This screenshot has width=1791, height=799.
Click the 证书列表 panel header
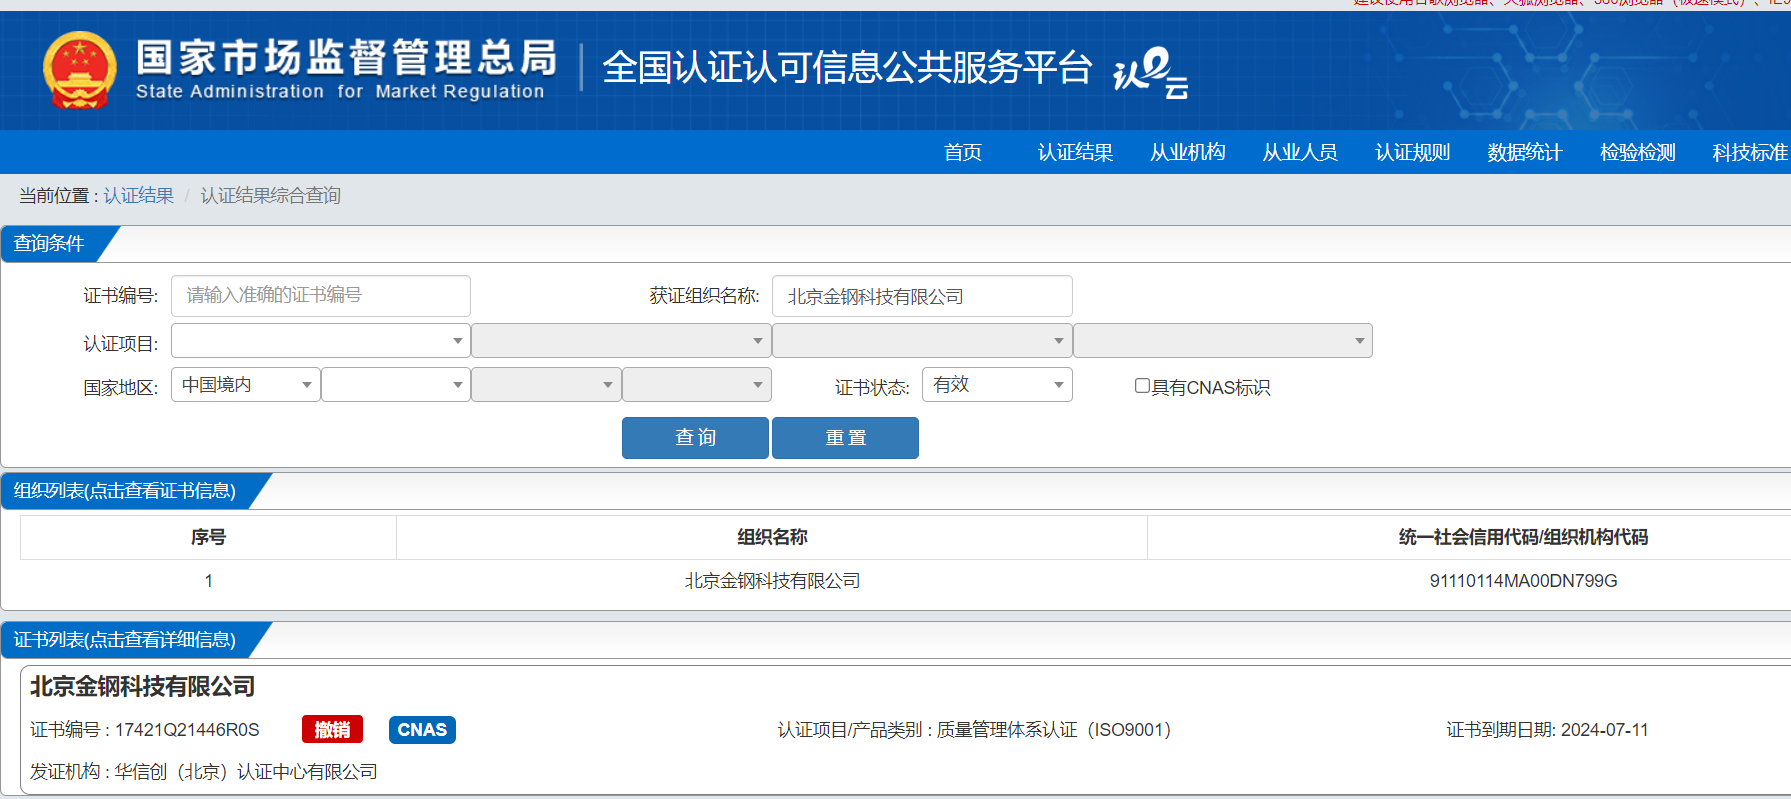[125, 640]
